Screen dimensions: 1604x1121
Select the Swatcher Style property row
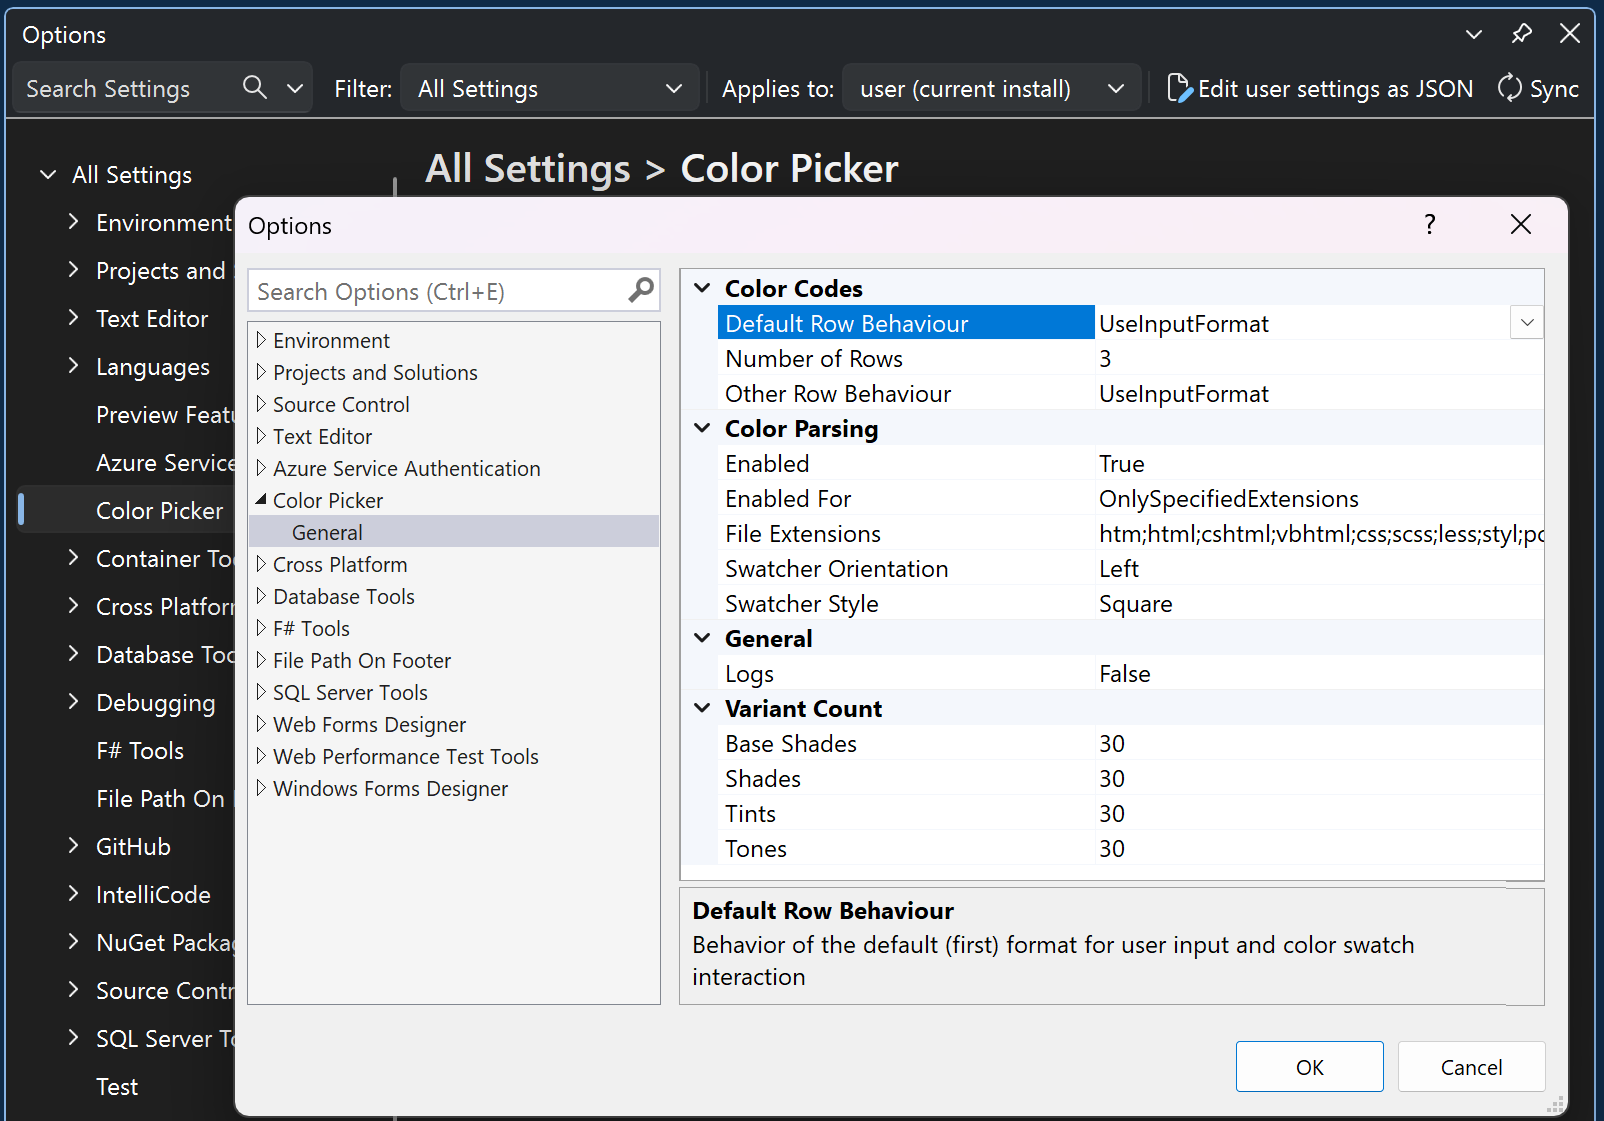[x=801, y=604]
